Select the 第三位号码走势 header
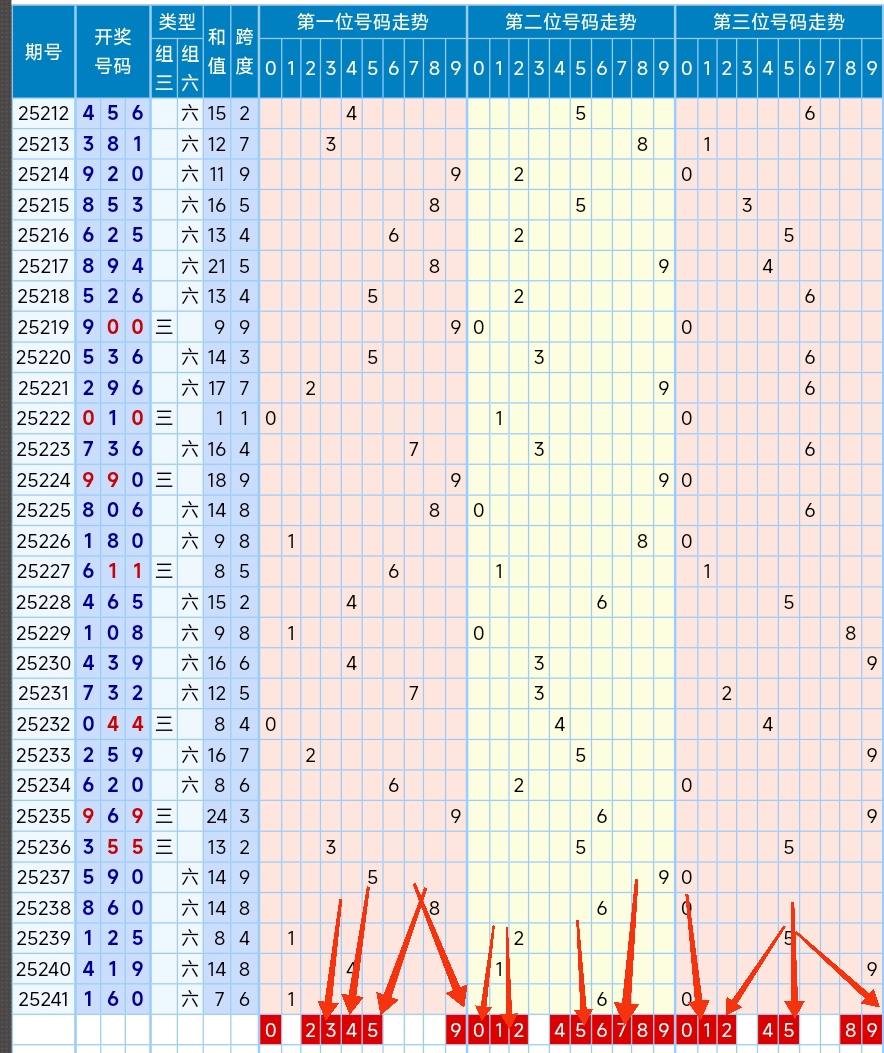 [x=779, y=22]
